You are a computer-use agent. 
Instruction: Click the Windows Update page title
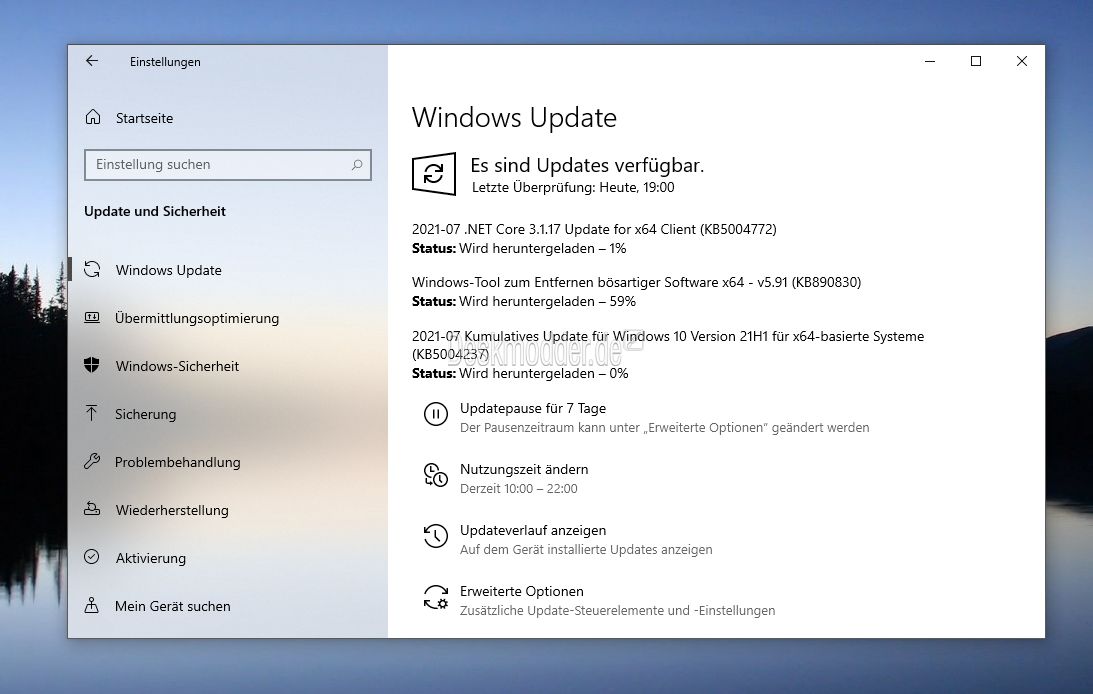click(514, 118)
